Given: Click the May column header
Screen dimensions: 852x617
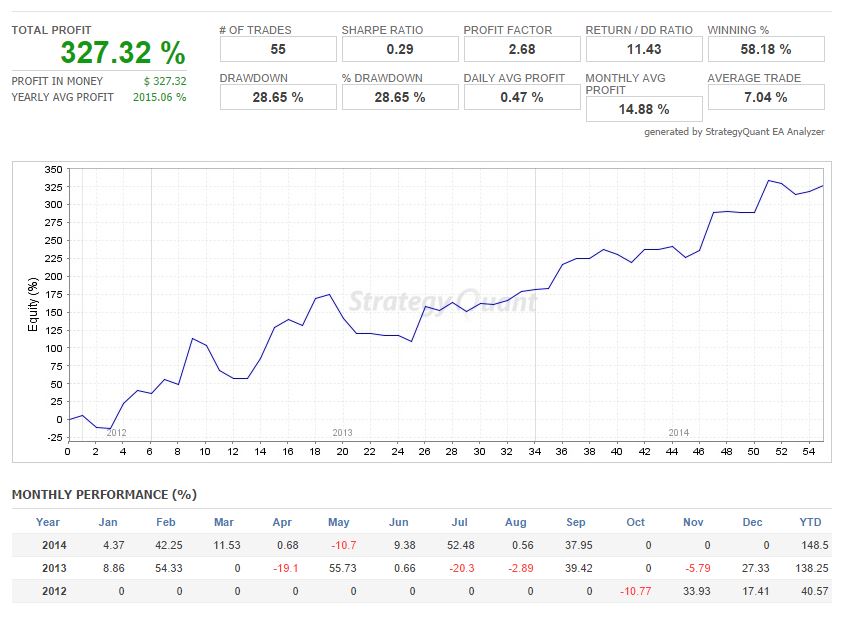Looking at the screenshot, I should click(x=339, y=522).
